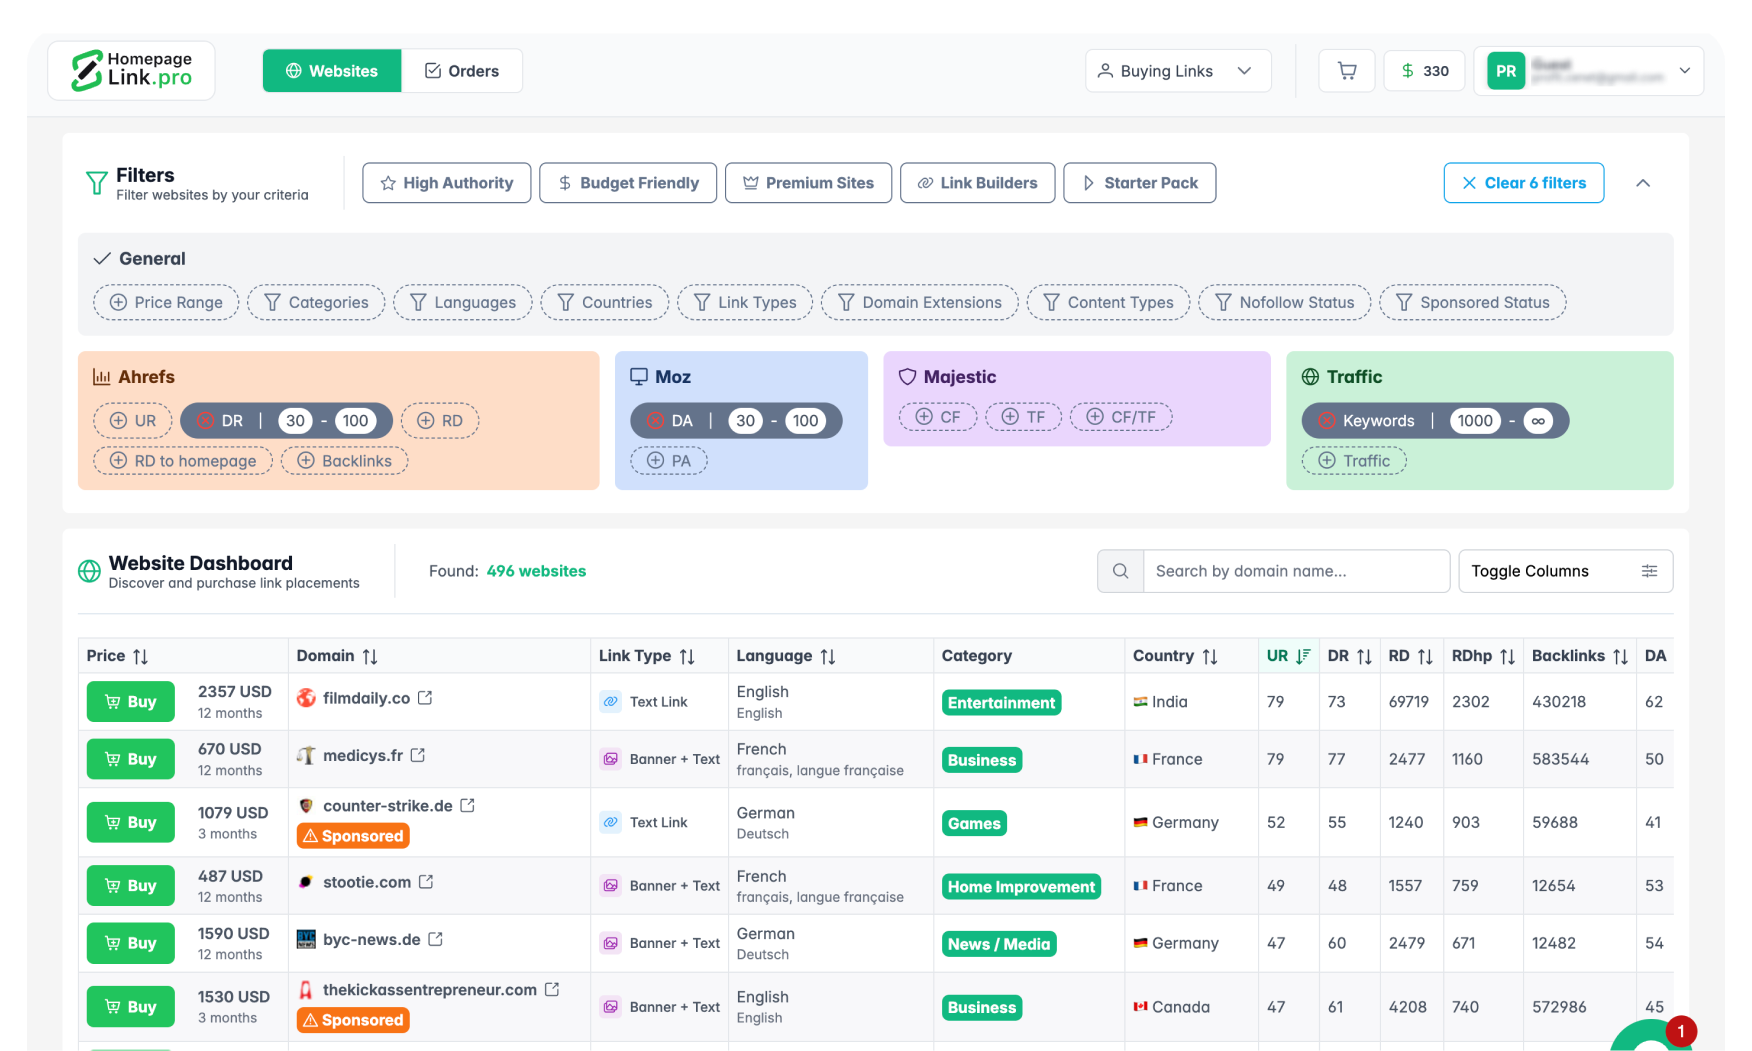Viewport: 1752px width, 1051px height.
Task: Add the Moz PA filter
Action: tap(669, 461)
